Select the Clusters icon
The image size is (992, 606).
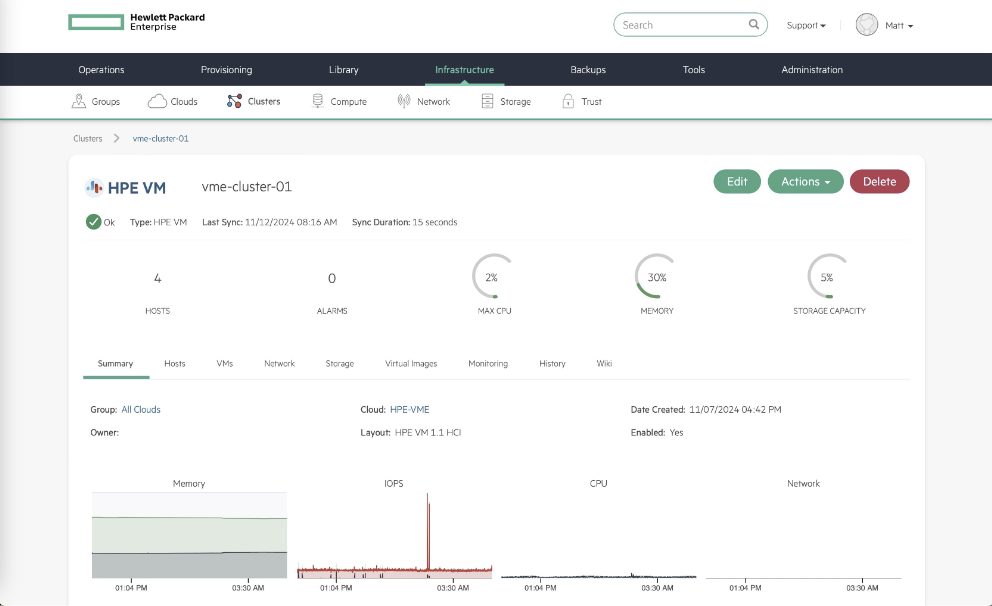click(x=235, y=101)
